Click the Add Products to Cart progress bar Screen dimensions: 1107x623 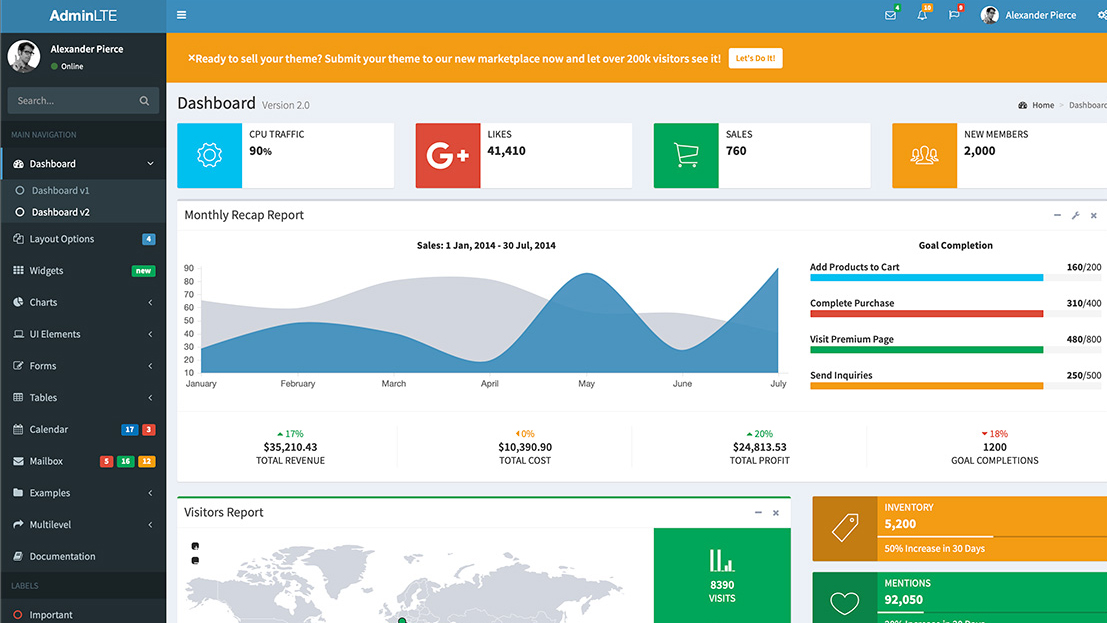pos(955,278)
